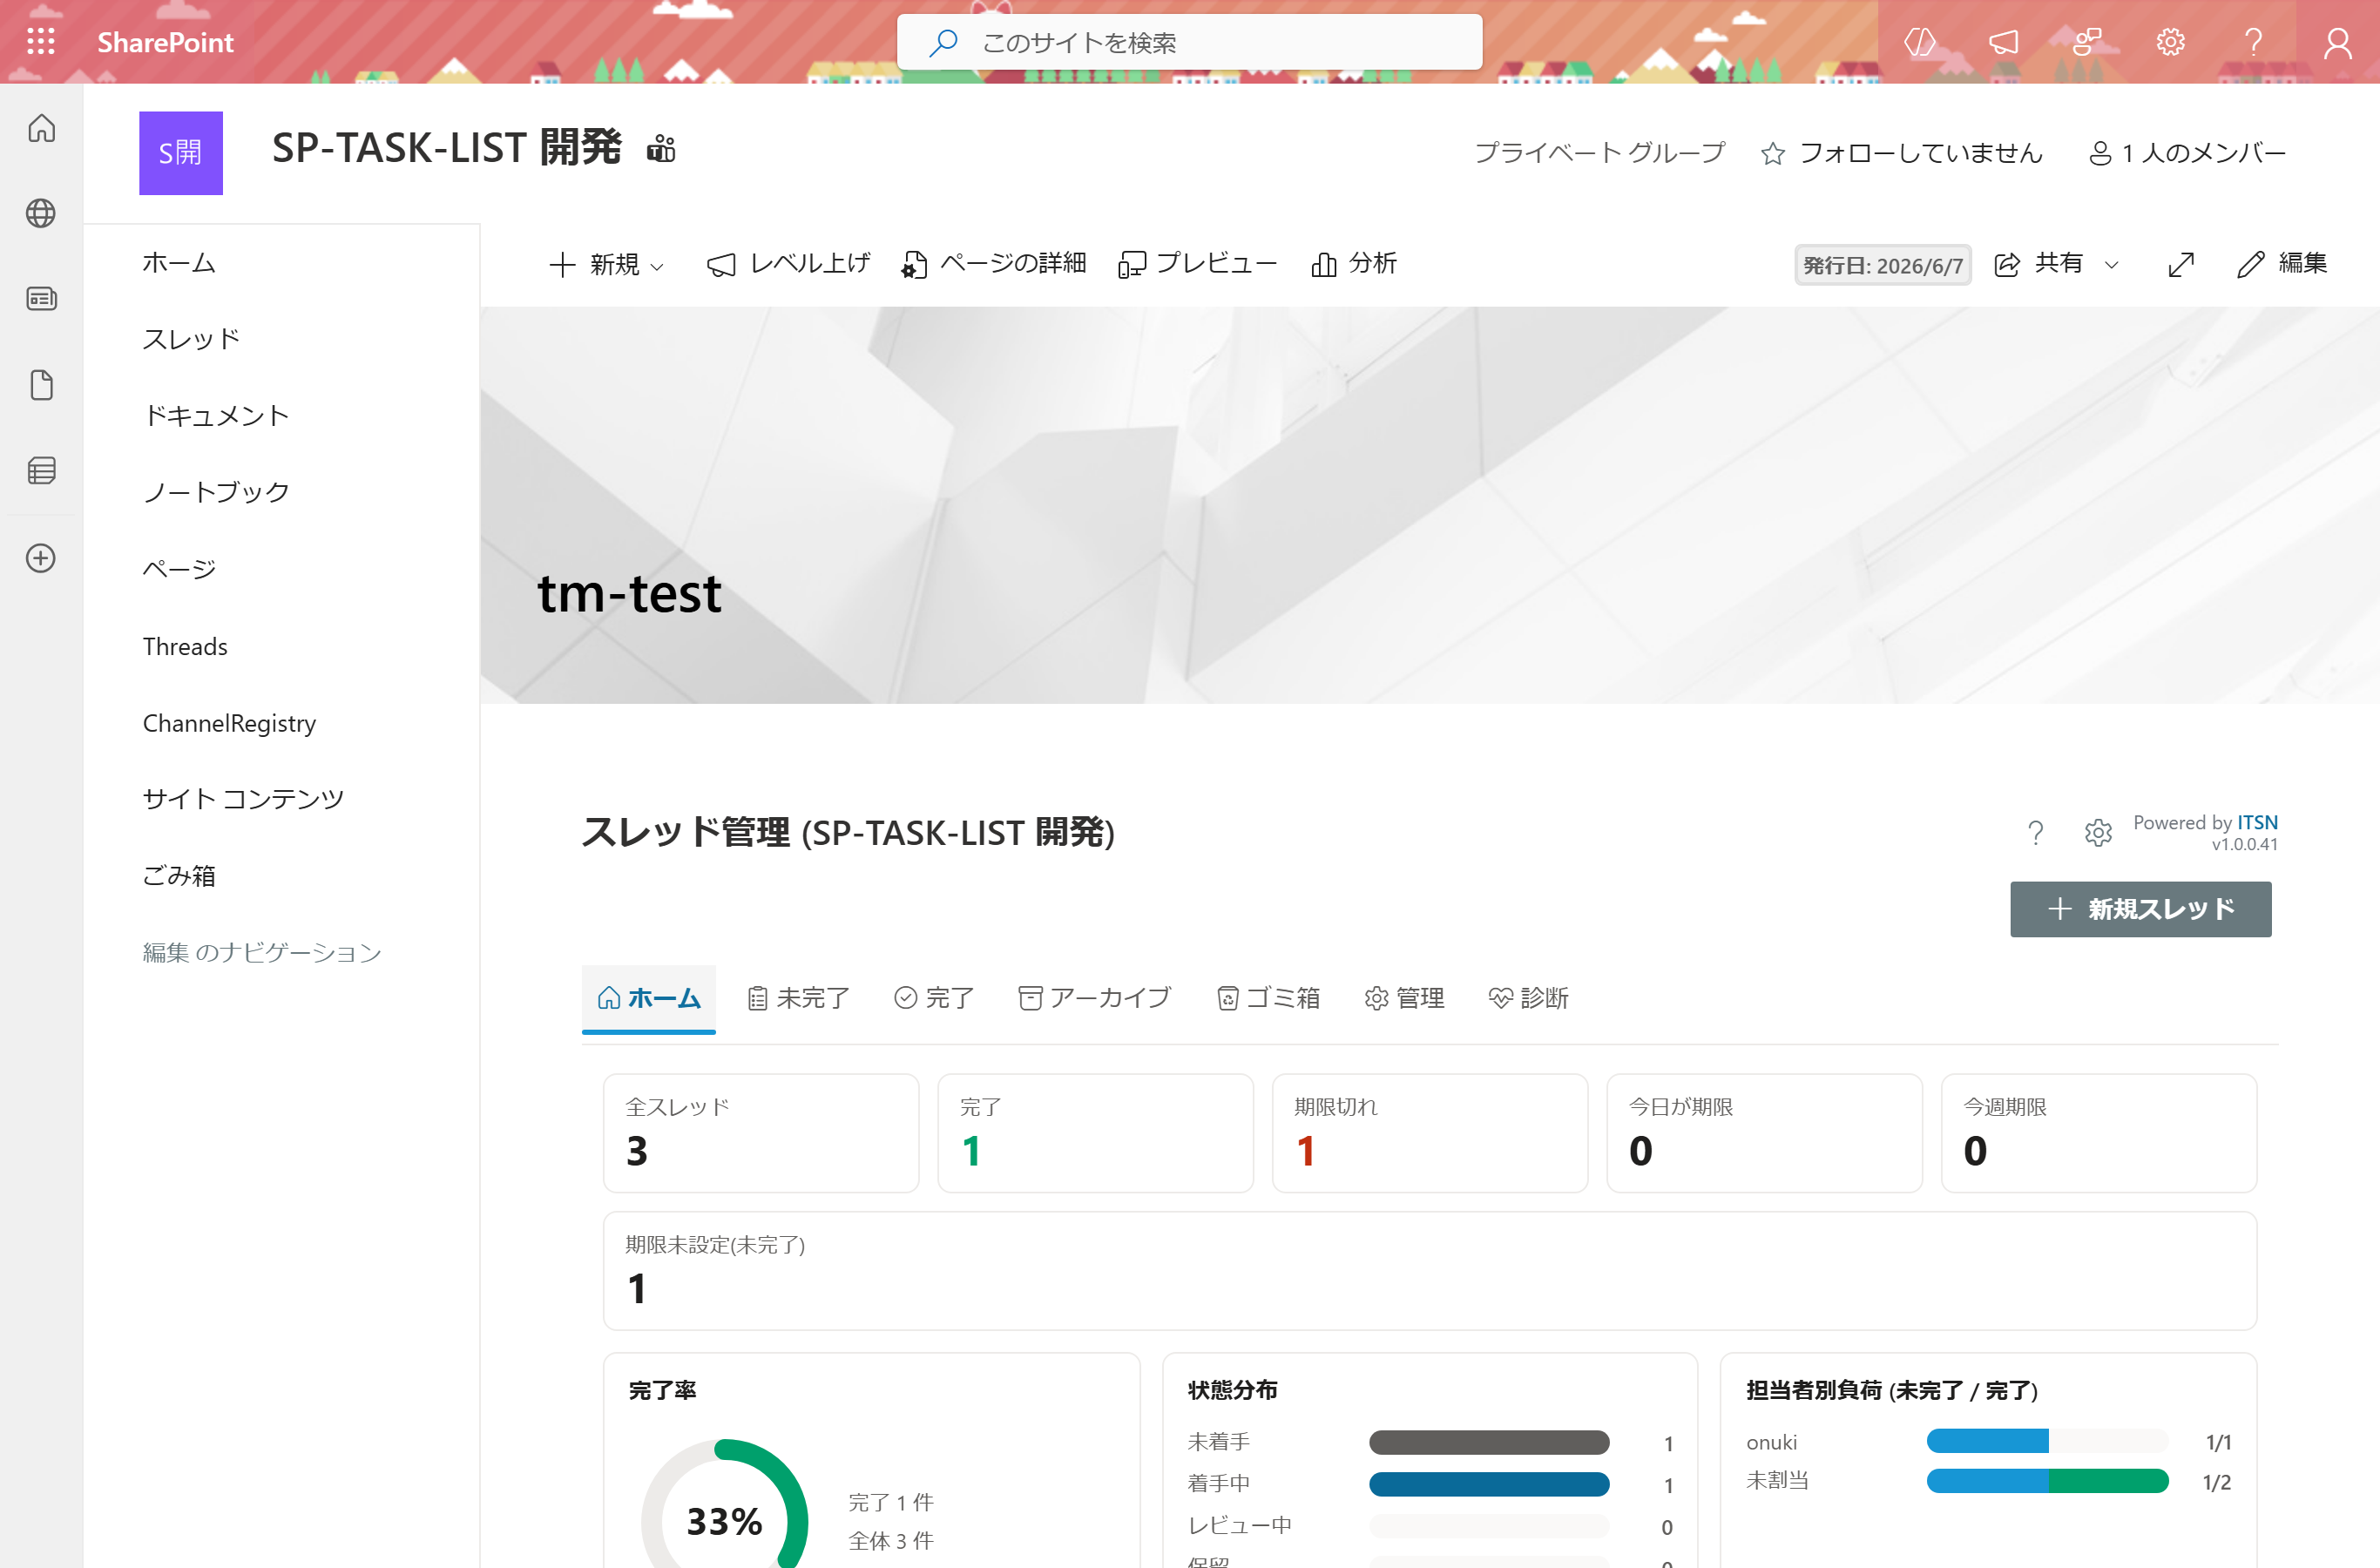Click the 未着手 status bar

pos(1489,1443)
